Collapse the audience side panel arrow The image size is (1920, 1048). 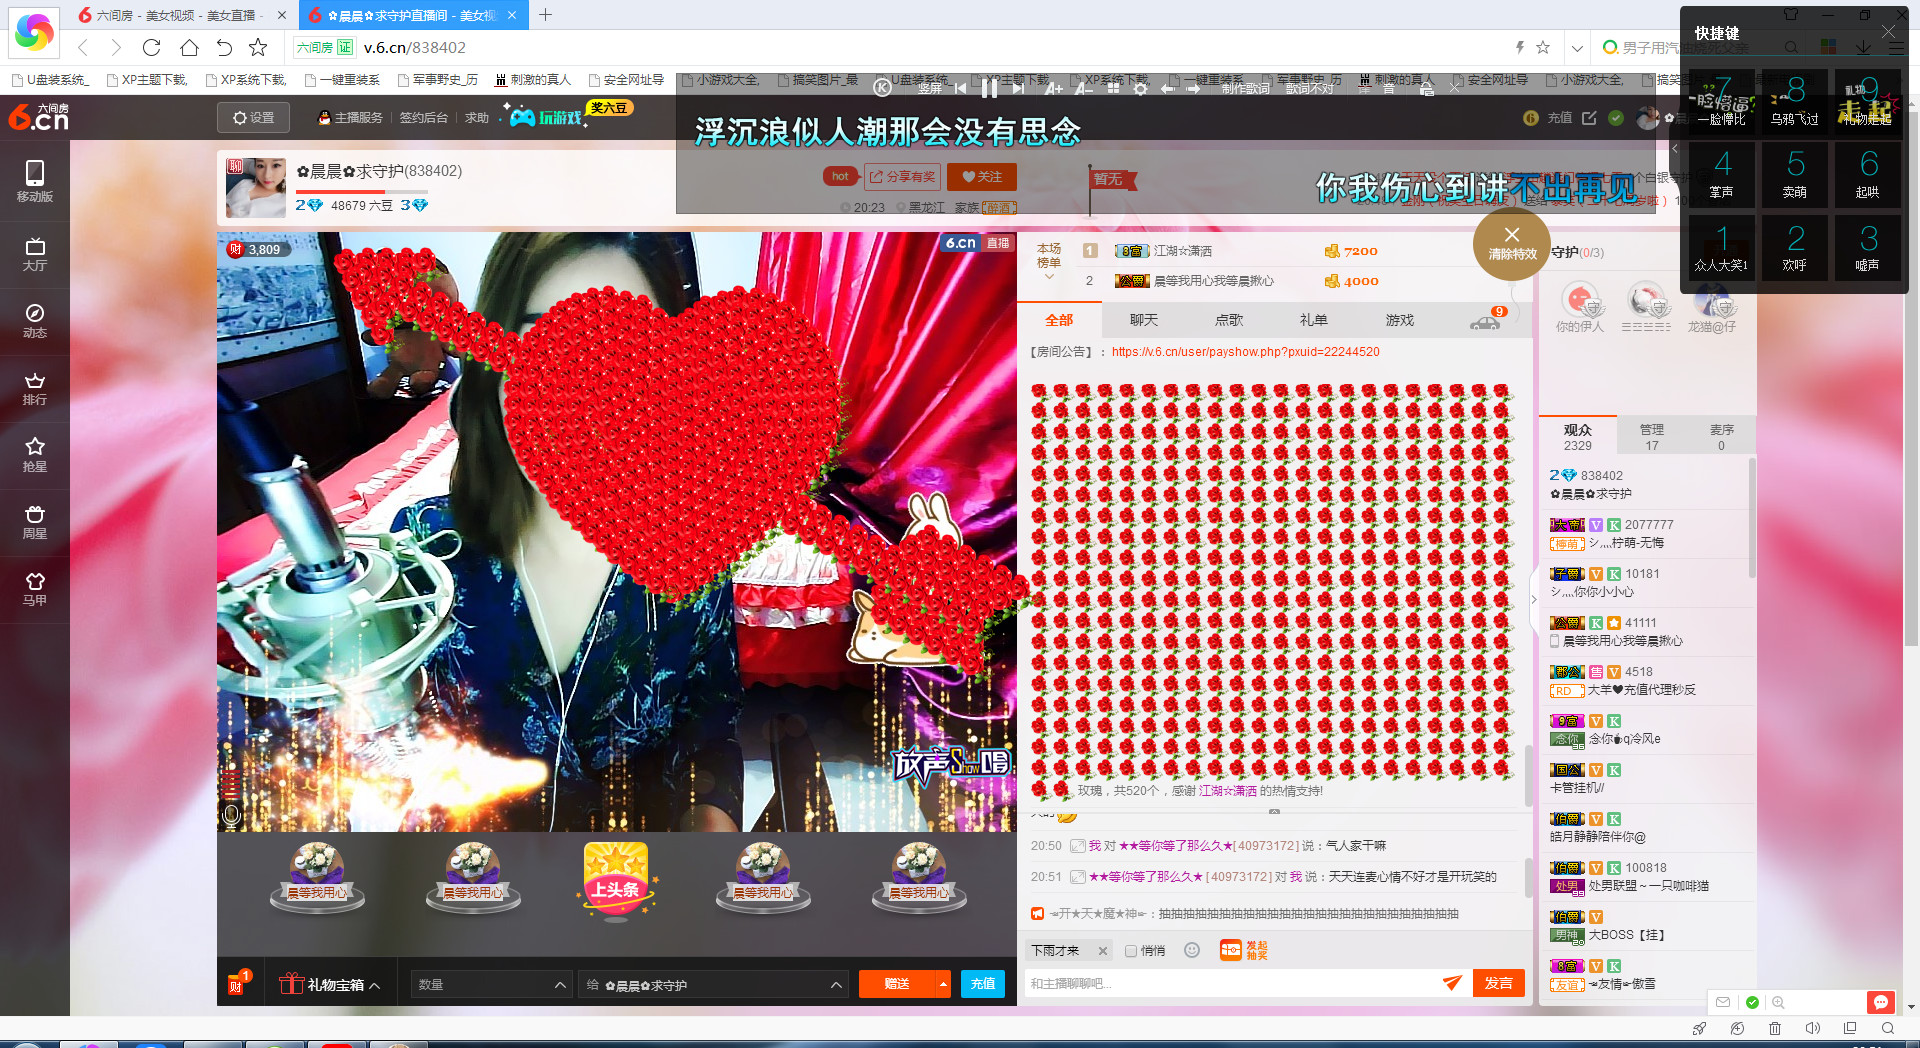1534,600
